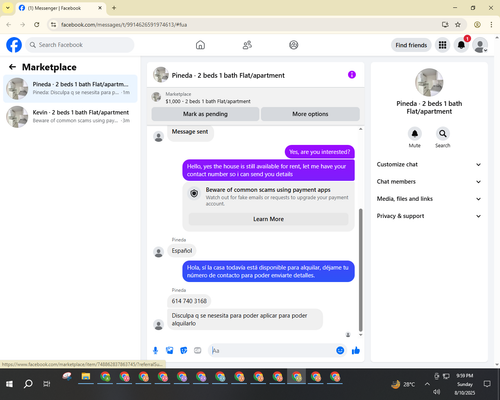Open conversation information purple icon
Image resolution: width=500 pixels, height=400 pixels.
click(x=352, y=75)
